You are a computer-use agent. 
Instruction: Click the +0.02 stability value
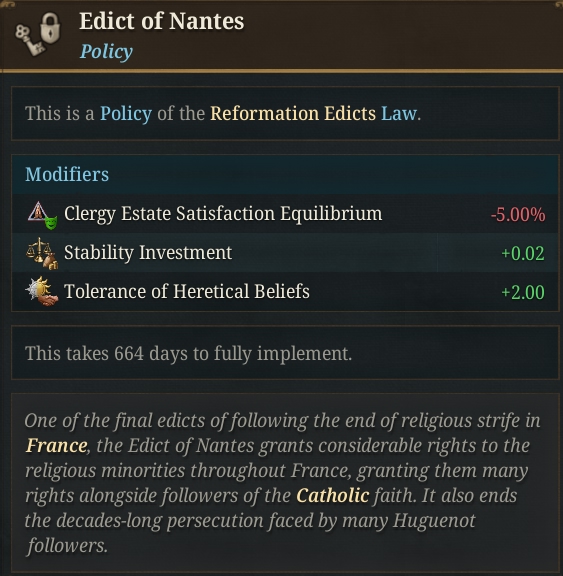coord(523,253)
